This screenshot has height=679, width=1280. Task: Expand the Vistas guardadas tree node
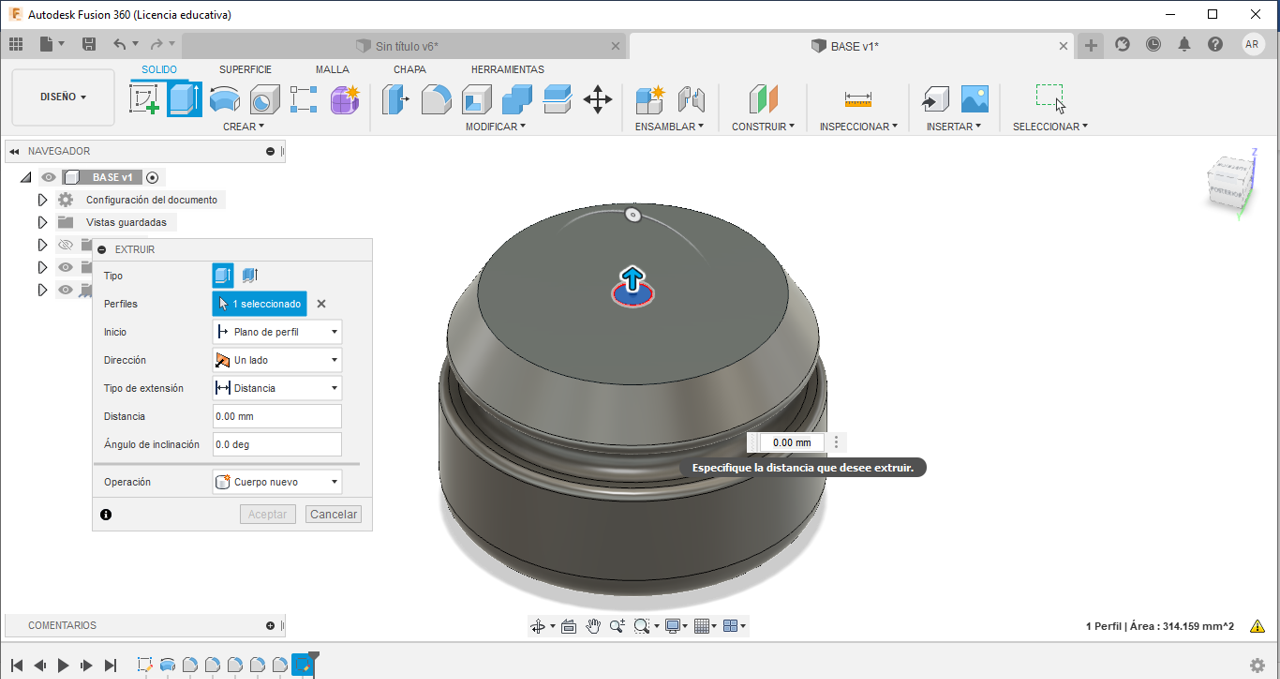(42, 222)
